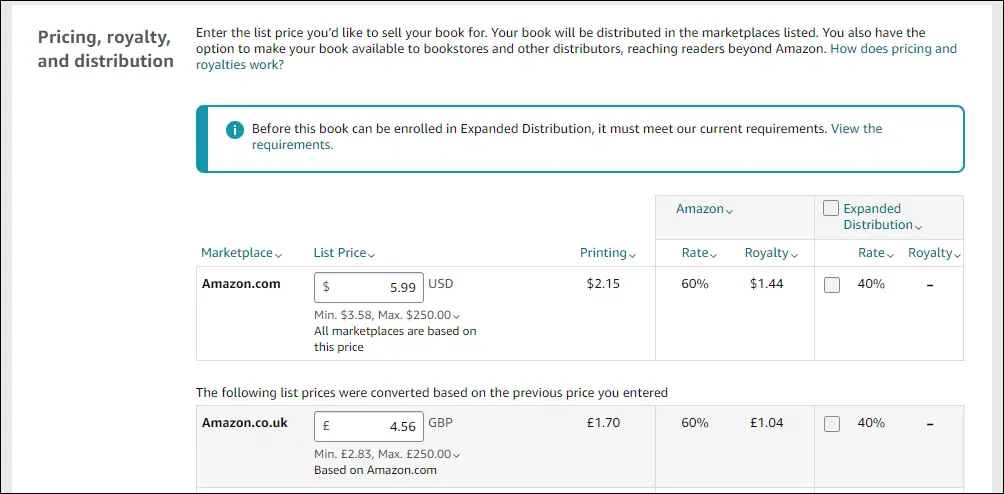Click the Marketplace column header label
Viewport: 1004px width, 494px height.
[237, 253]
